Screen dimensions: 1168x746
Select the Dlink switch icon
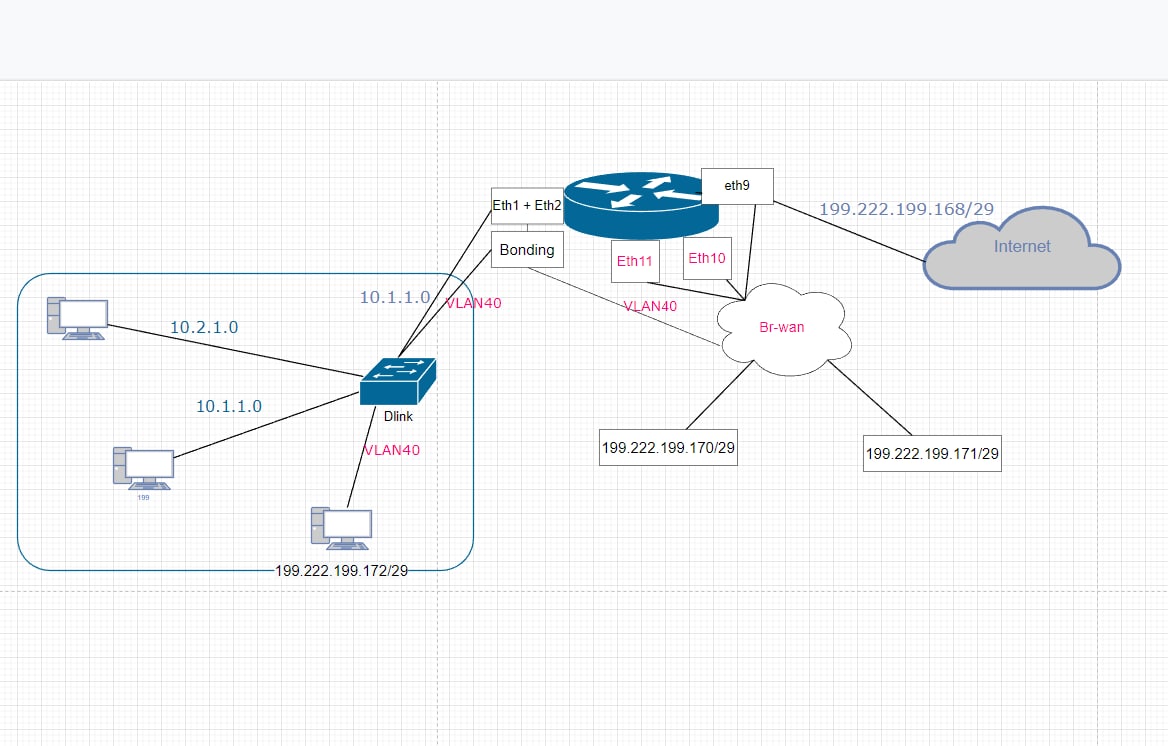[x=398, y=382]
